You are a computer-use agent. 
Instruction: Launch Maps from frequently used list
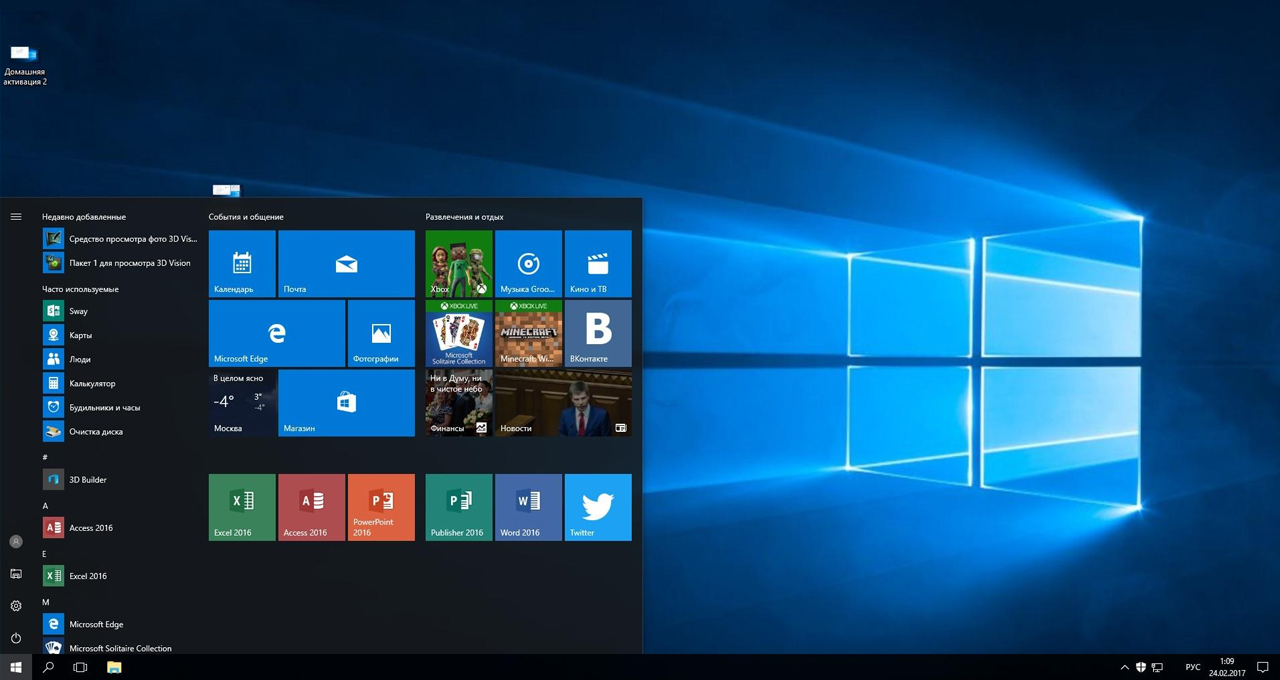(120, 335)
